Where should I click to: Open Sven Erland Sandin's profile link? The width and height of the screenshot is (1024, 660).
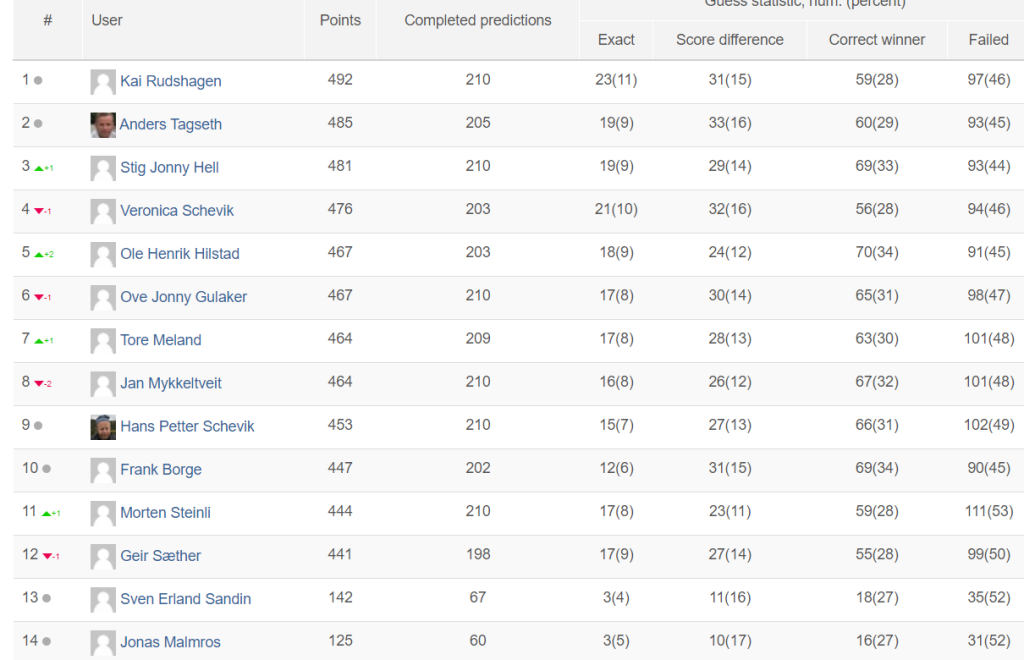tap(185, 599)
